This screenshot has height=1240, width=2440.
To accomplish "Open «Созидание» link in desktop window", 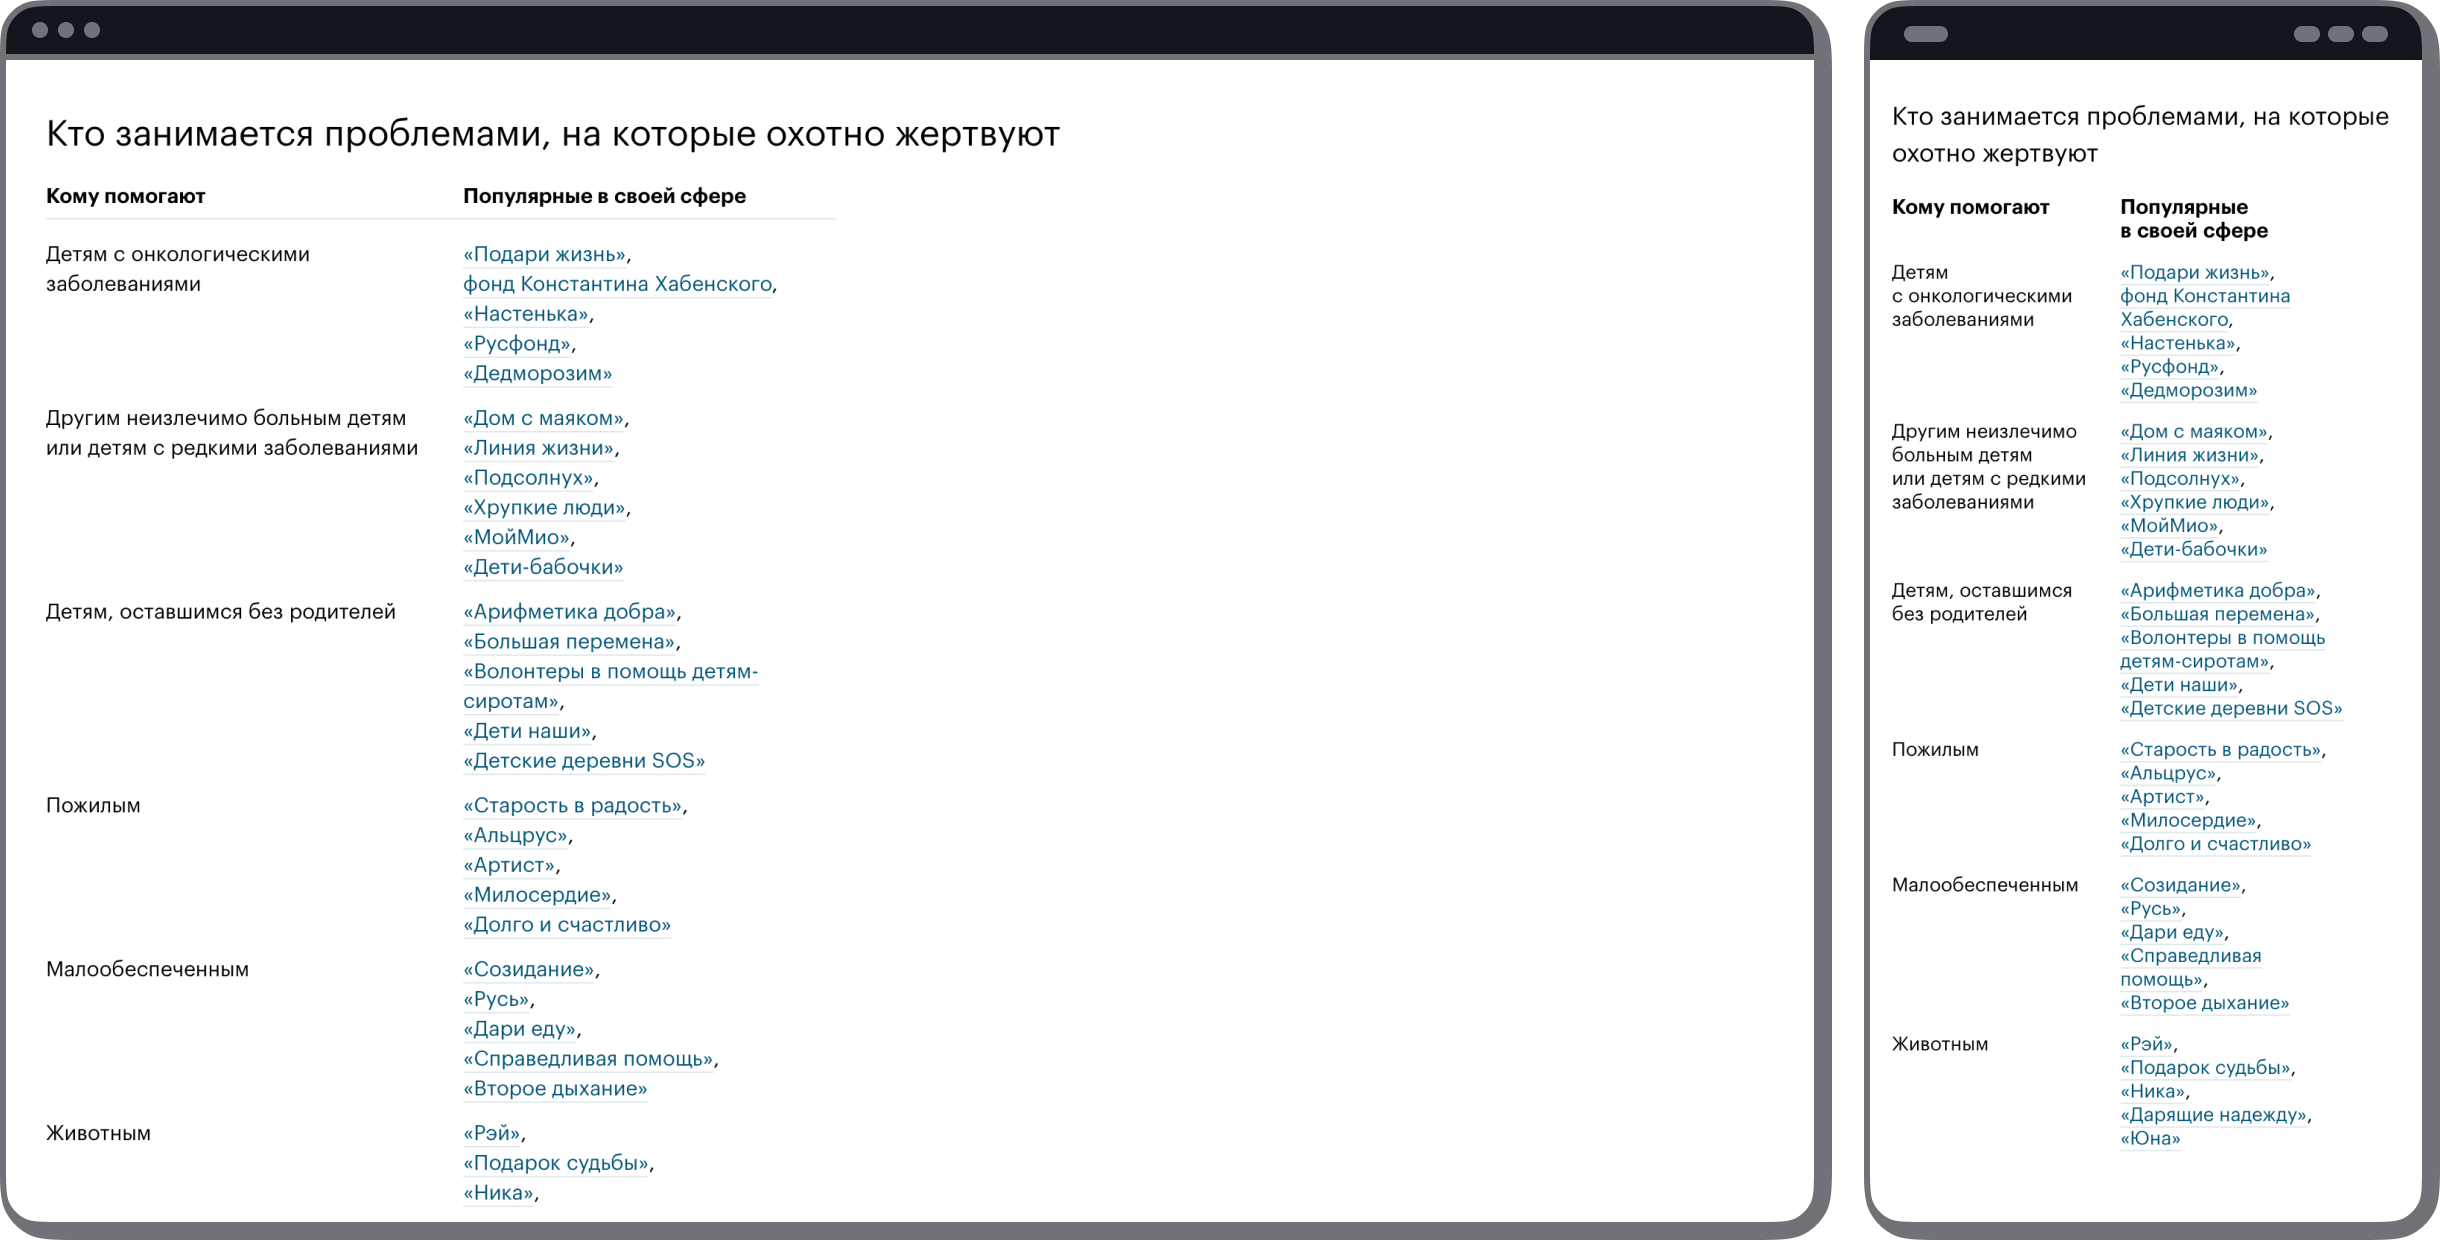I will click(529, 971).
